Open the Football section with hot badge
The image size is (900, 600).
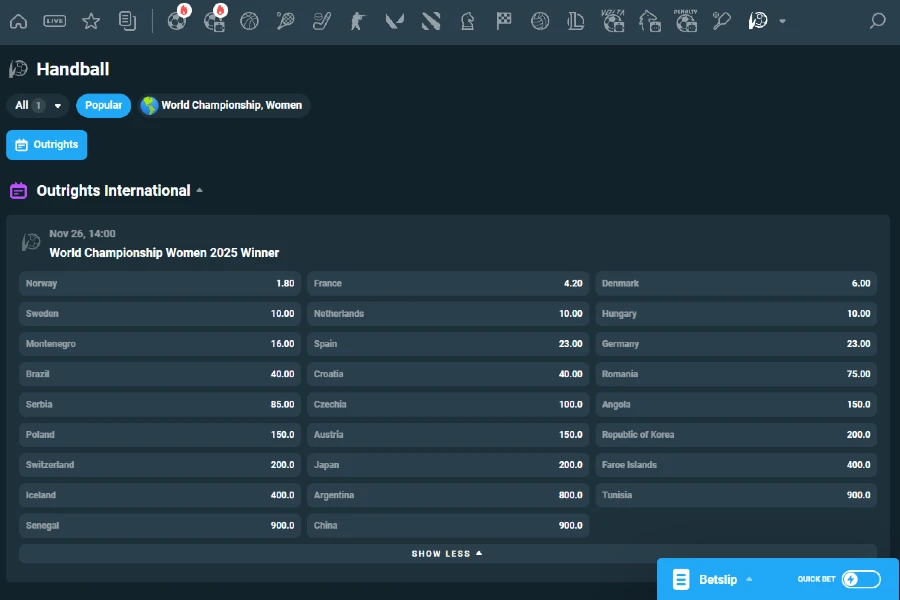(x=178, y=21)
